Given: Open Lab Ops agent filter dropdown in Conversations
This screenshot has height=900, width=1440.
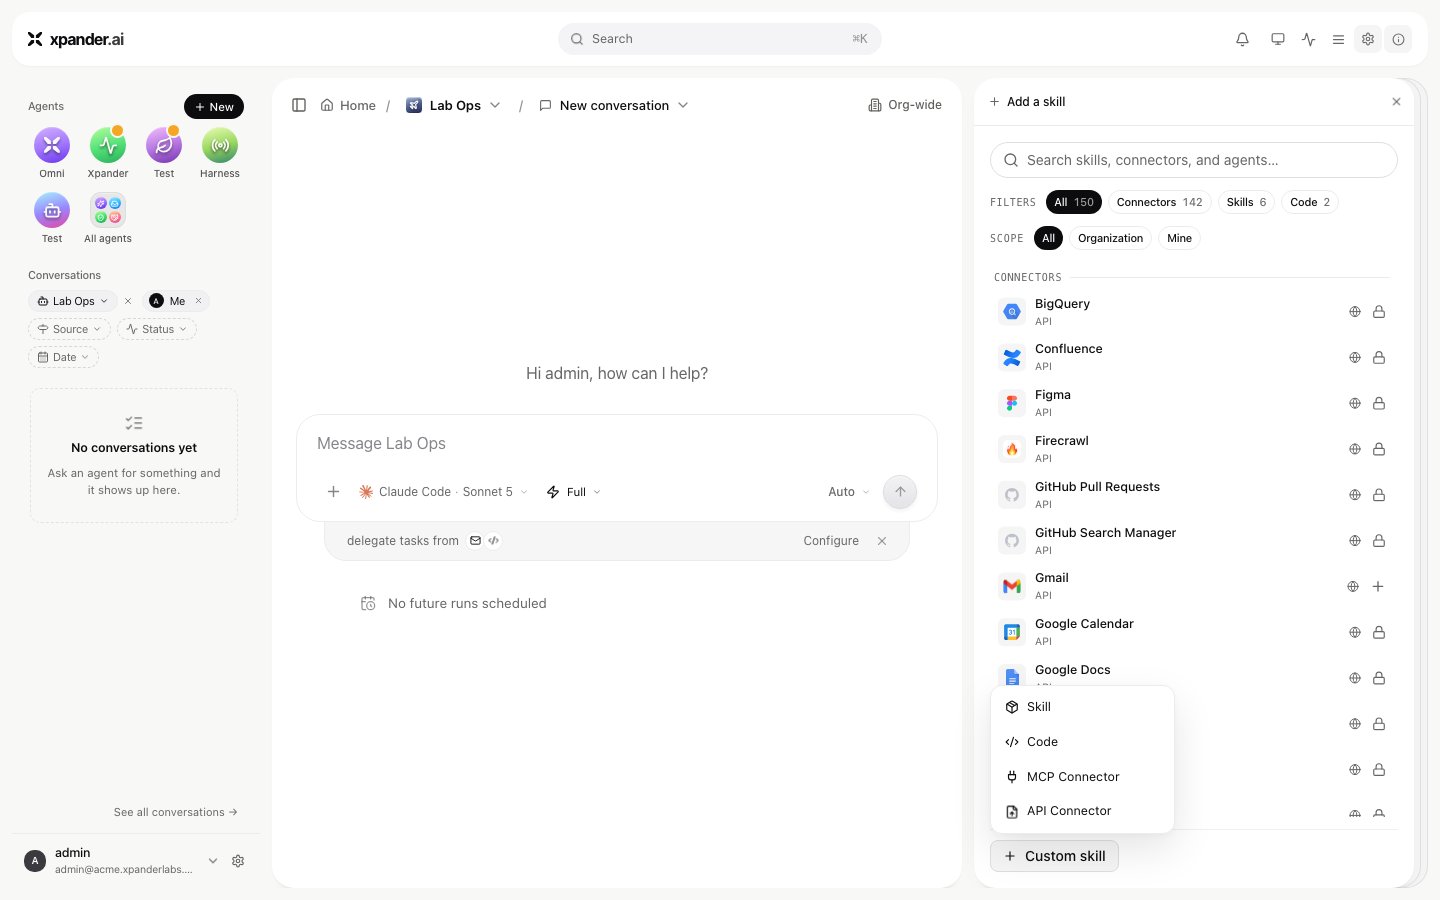Looking at the screenshot, I should [x=72, y=301].
